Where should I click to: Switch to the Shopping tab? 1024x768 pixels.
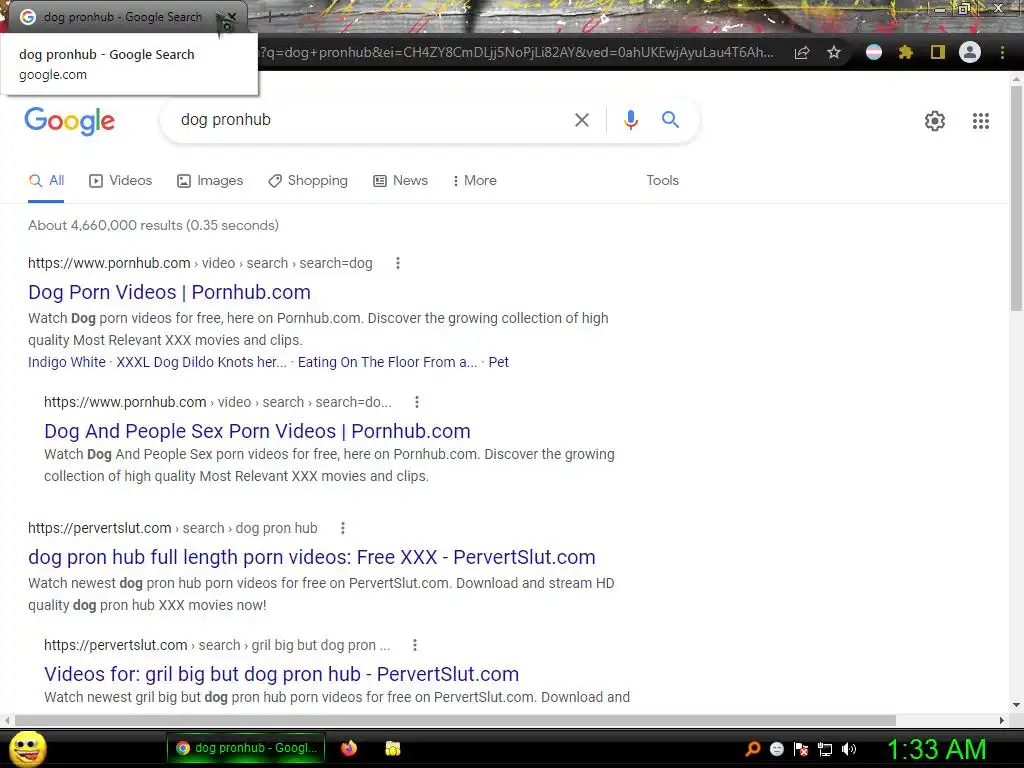pyautogui.click(x=308, y=181)
